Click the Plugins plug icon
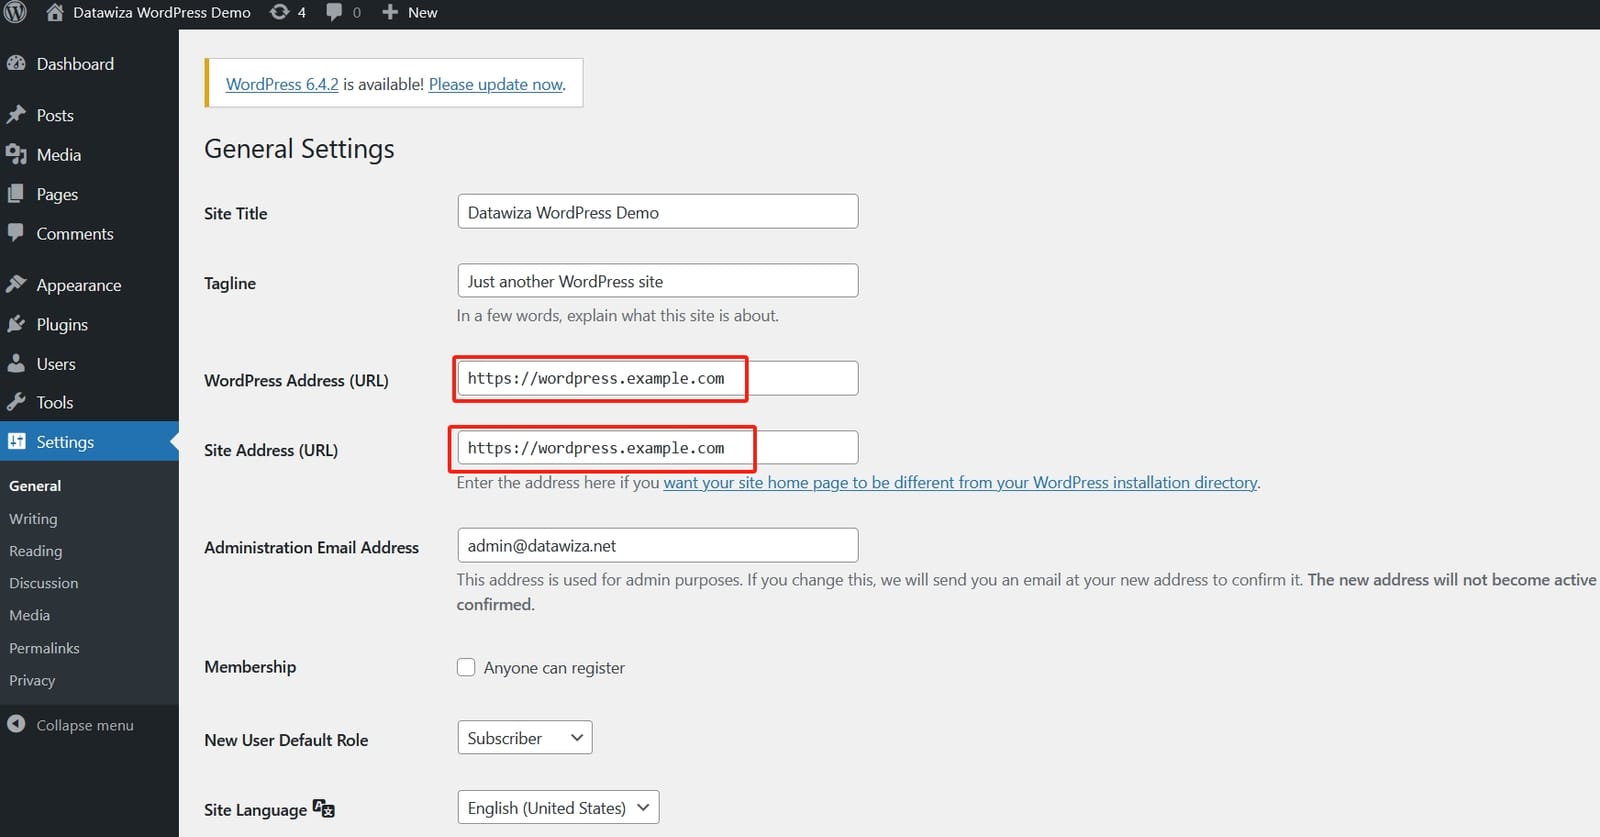This screenshot has height=837, width=1600. [16, 324]
